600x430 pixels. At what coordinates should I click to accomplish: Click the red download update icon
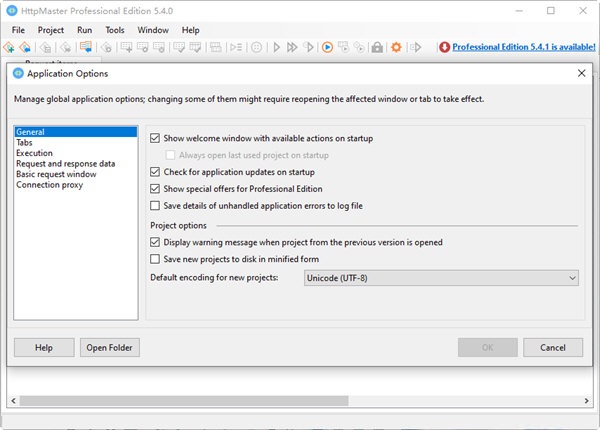pyautogui.click(x=444, y=47)
